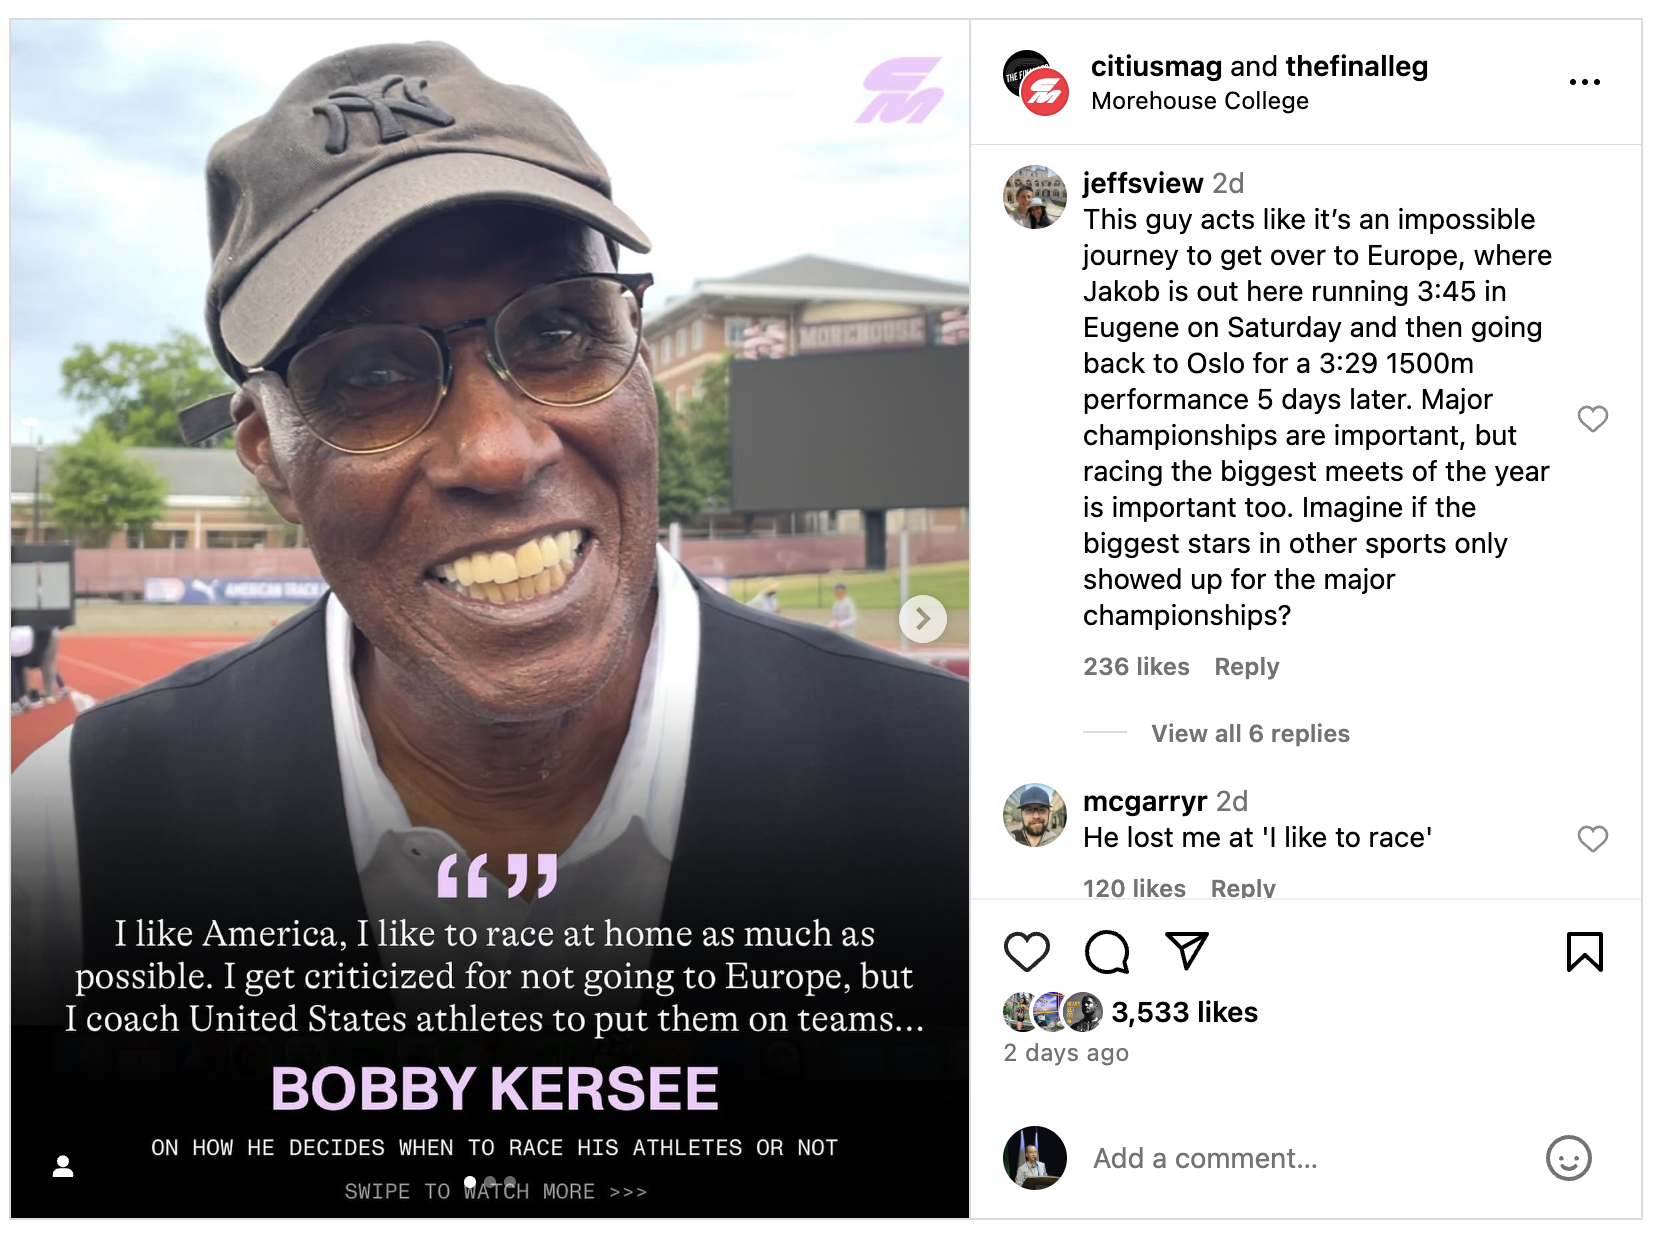Reply to jeffsview's comment
The image size is (1658, 1236).
pos(1246,666)
